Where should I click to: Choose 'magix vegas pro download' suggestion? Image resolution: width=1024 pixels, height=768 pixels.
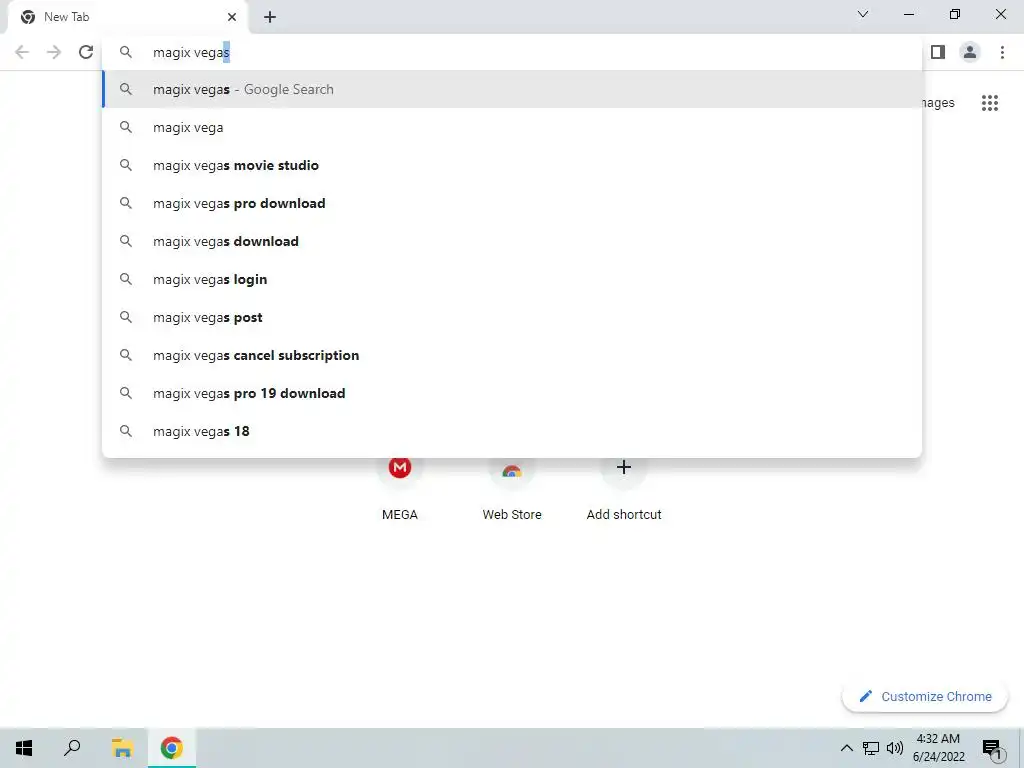[x=512, y=203]
